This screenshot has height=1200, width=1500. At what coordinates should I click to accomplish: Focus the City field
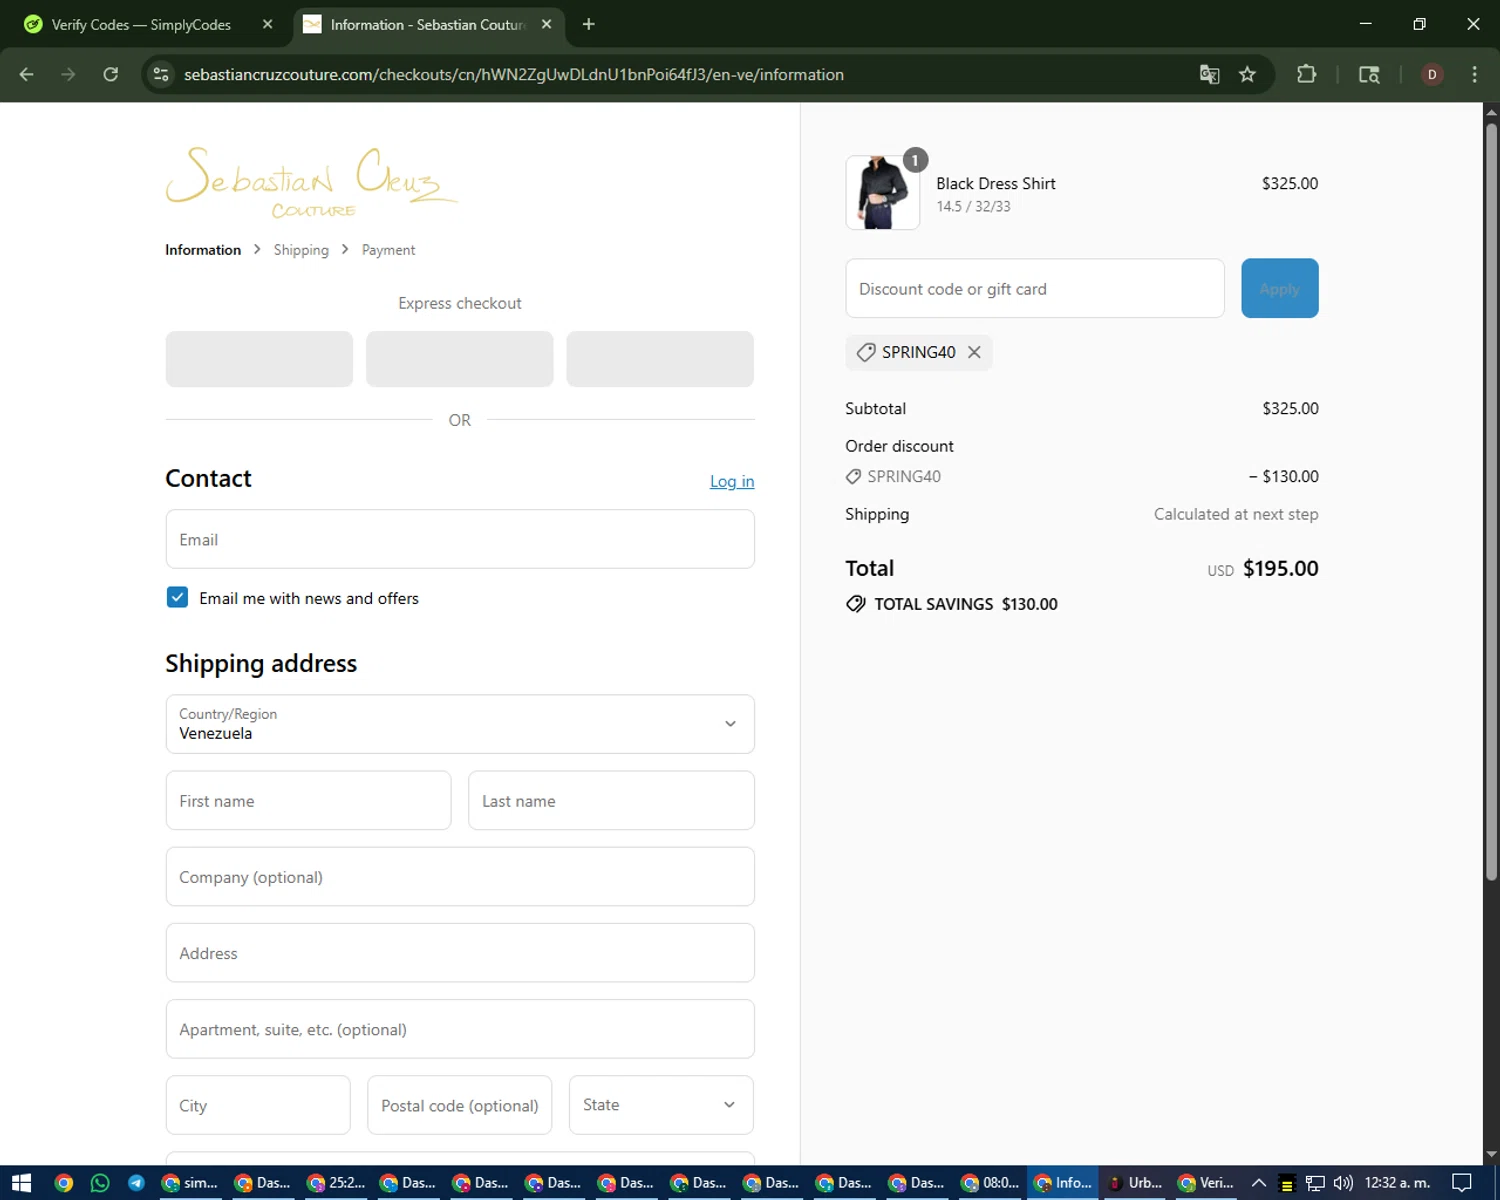[x=258, y=1105]
